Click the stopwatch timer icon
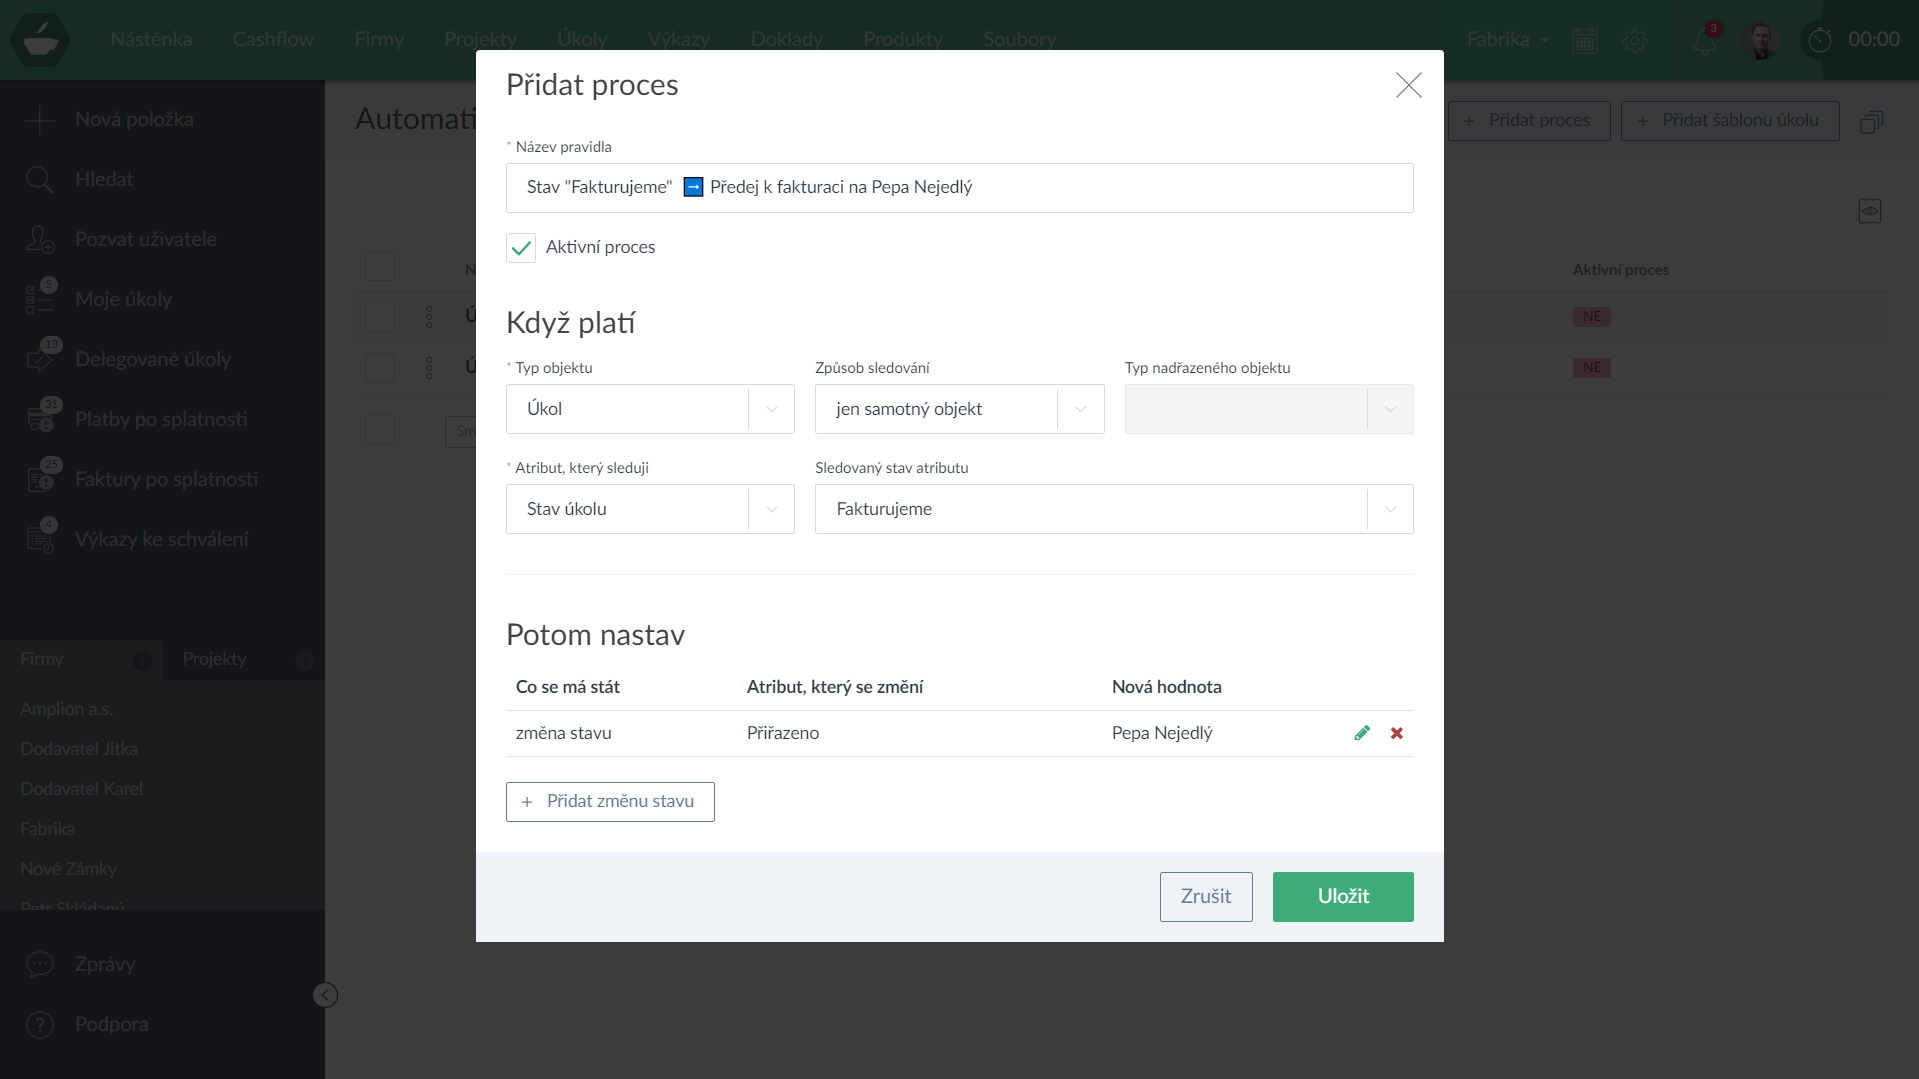This screenshot has width=1919, height=1079. click(1819, 40)
